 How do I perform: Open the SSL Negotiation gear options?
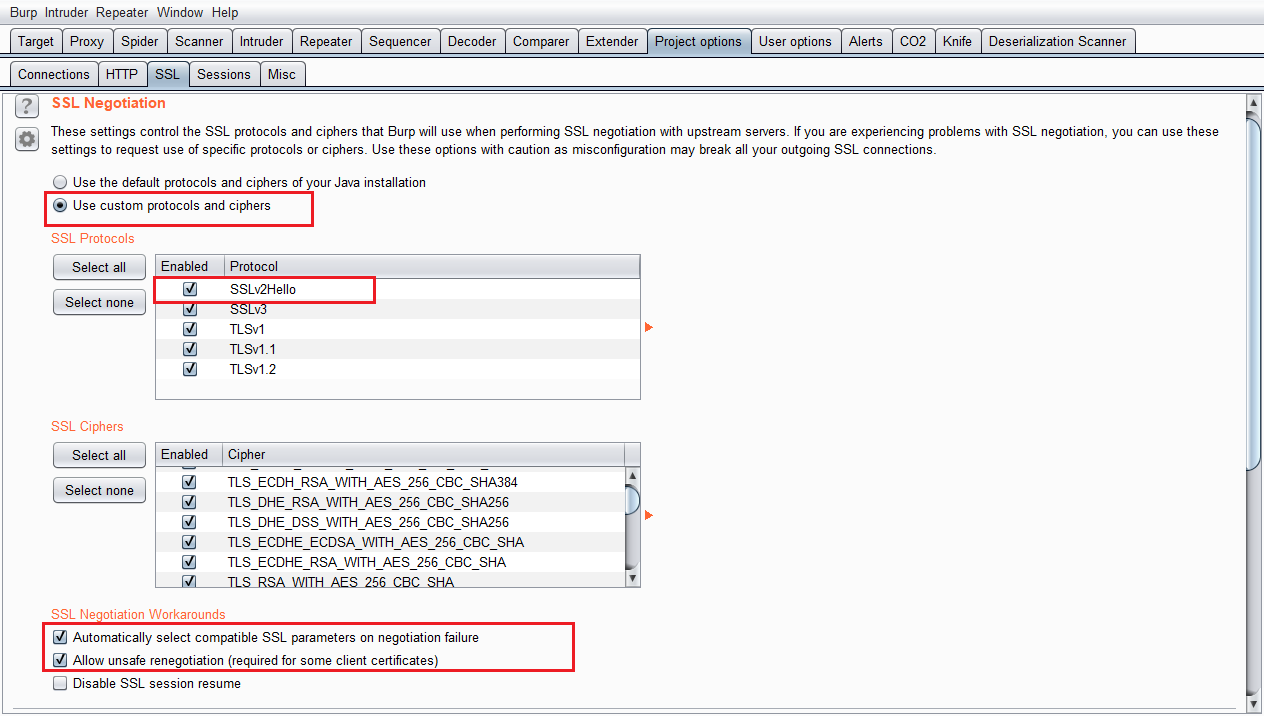[27, 140]
